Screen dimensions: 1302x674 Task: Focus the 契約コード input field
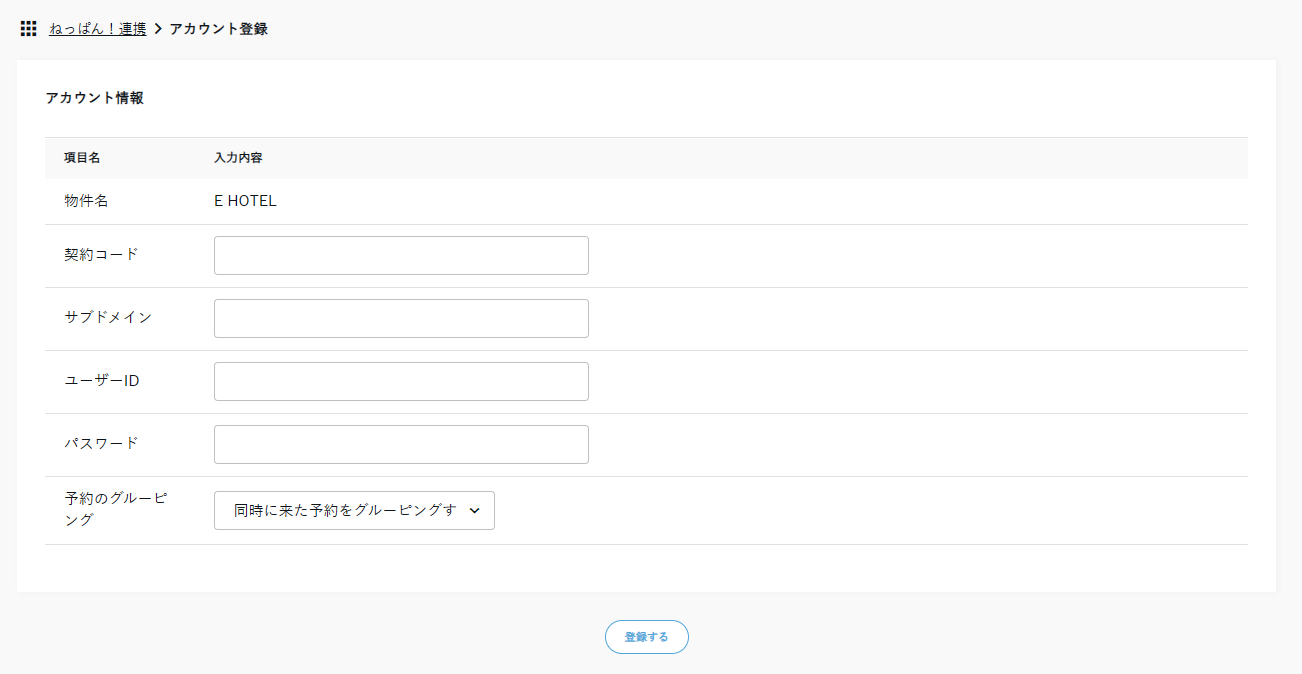(x=401, y=255)
